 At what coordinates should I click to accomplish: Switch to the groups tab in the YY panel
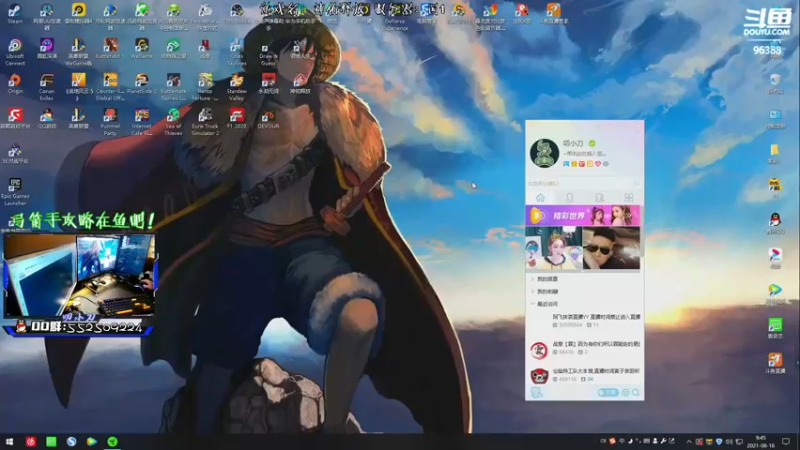[599, 197]
